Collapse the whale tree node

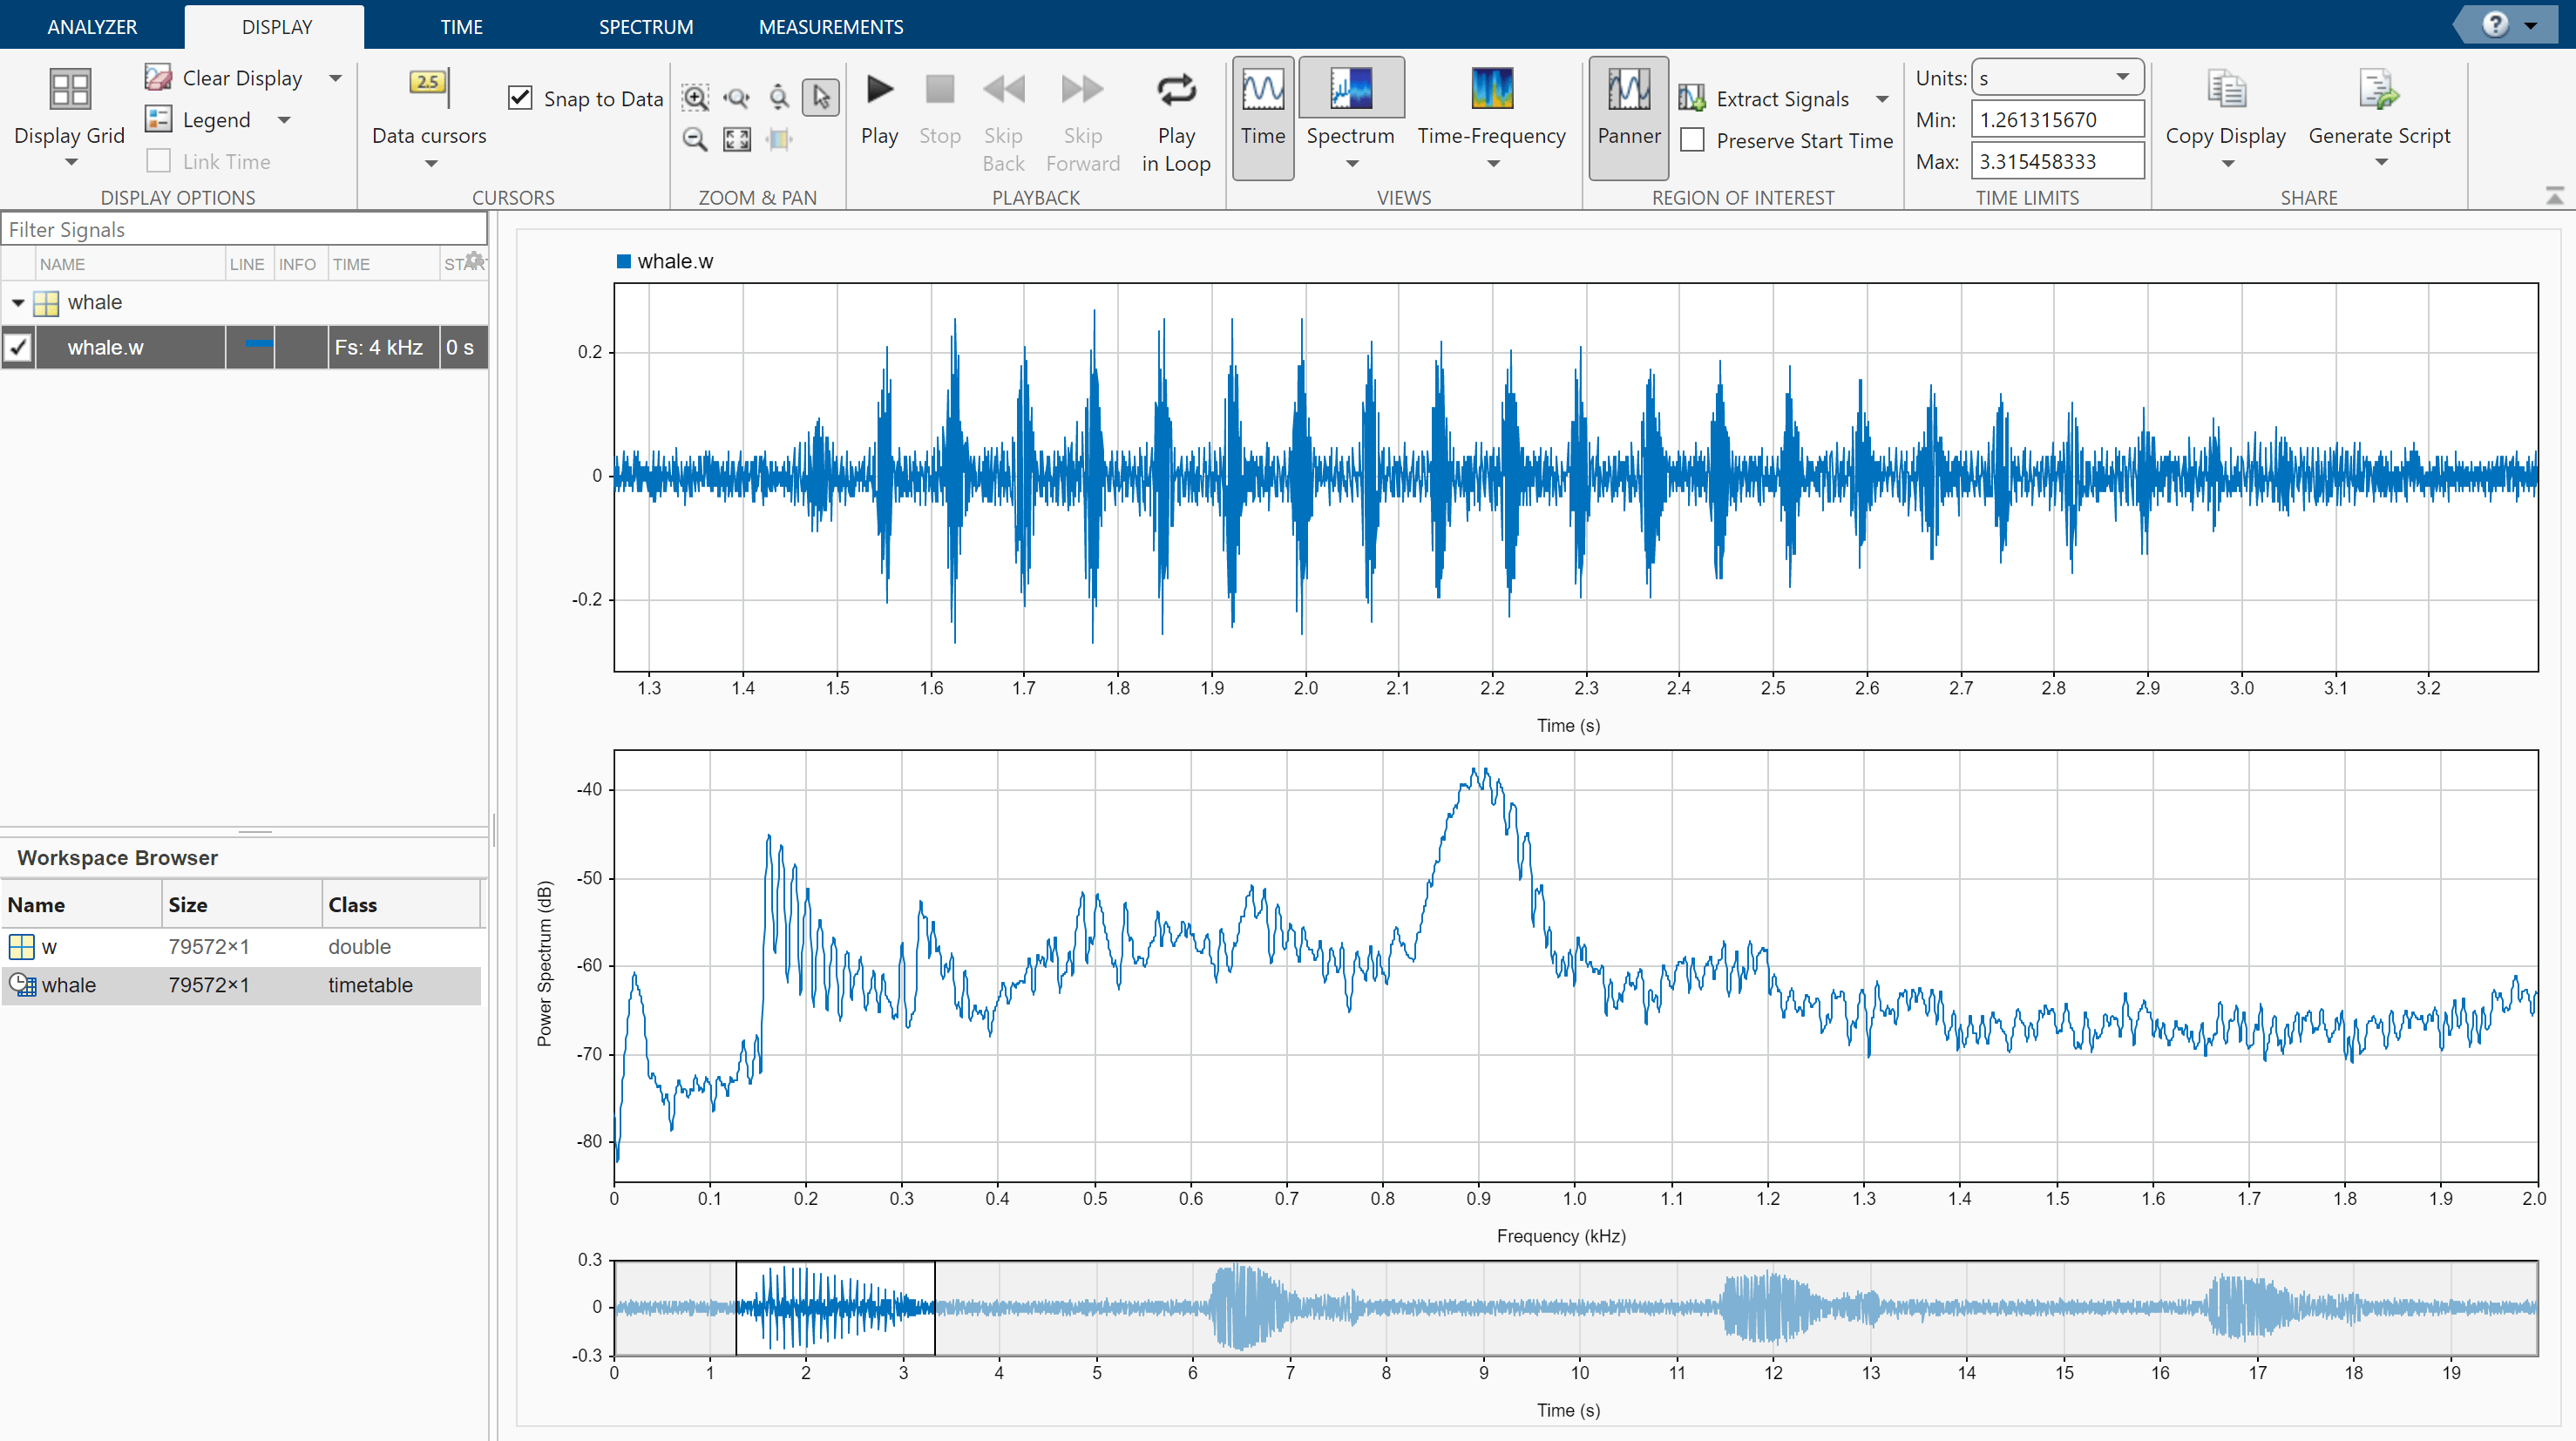click(18, 303)
